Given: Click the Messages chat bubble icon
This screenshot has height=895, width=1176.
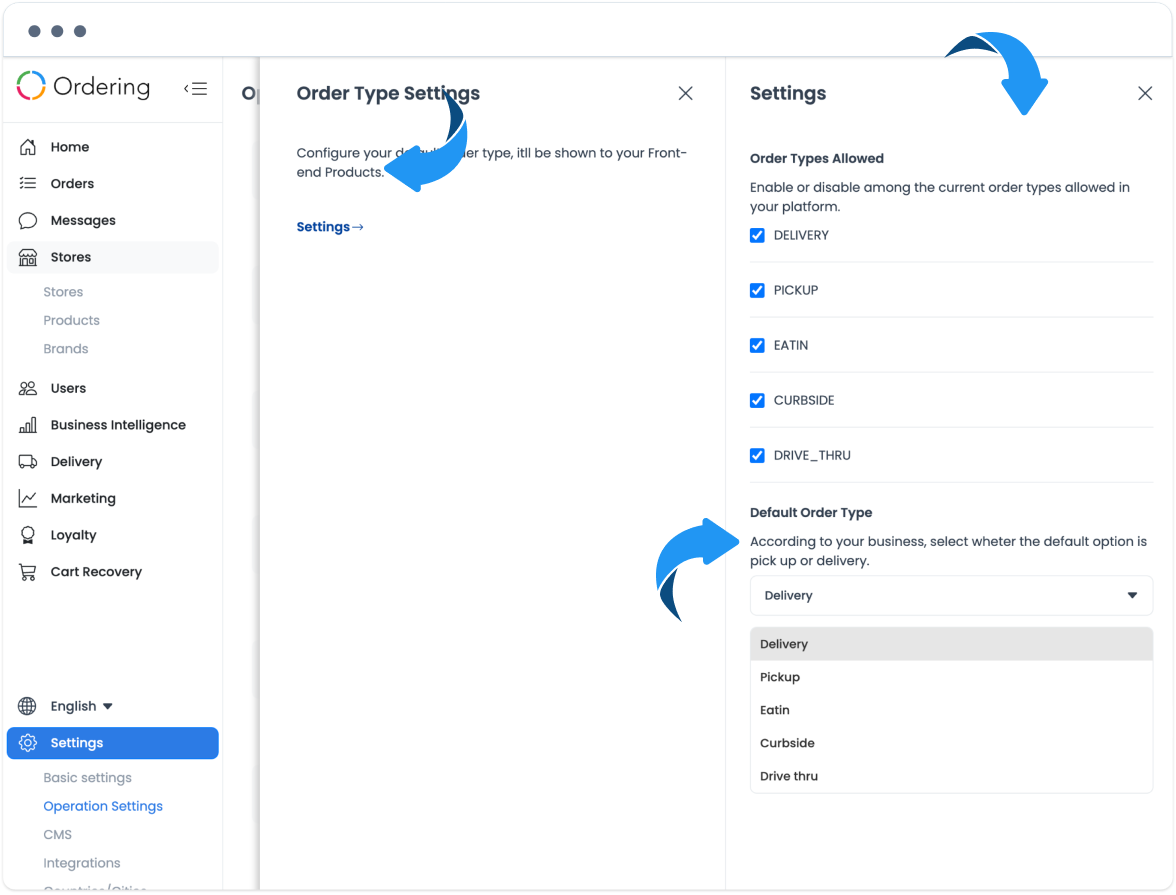Looking at the screenshot, I should 28,221.
